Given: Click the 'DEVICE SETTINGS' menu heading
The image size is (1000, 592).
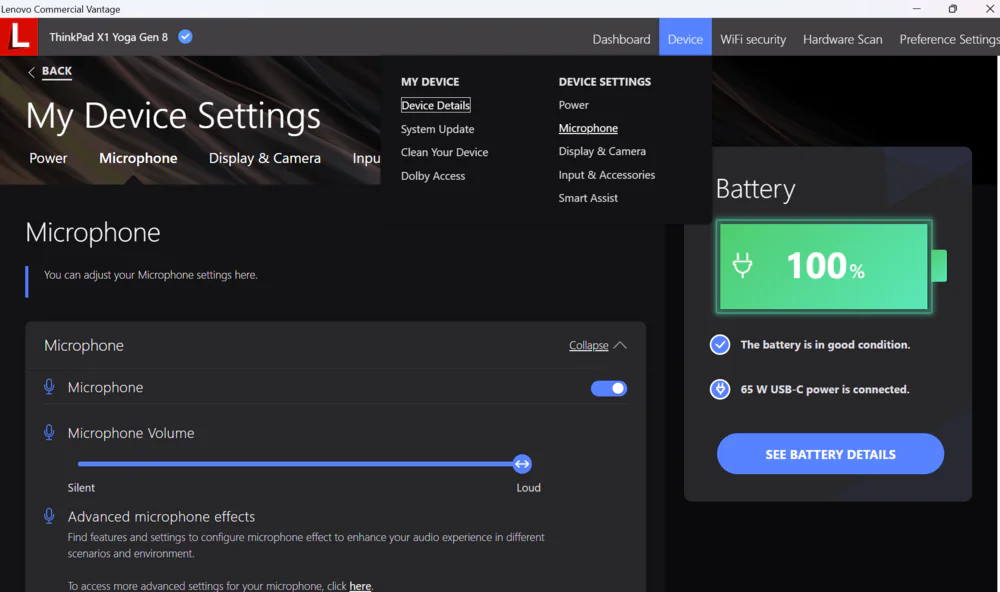Looking at the screenshot, I should [x=605, y=82].
